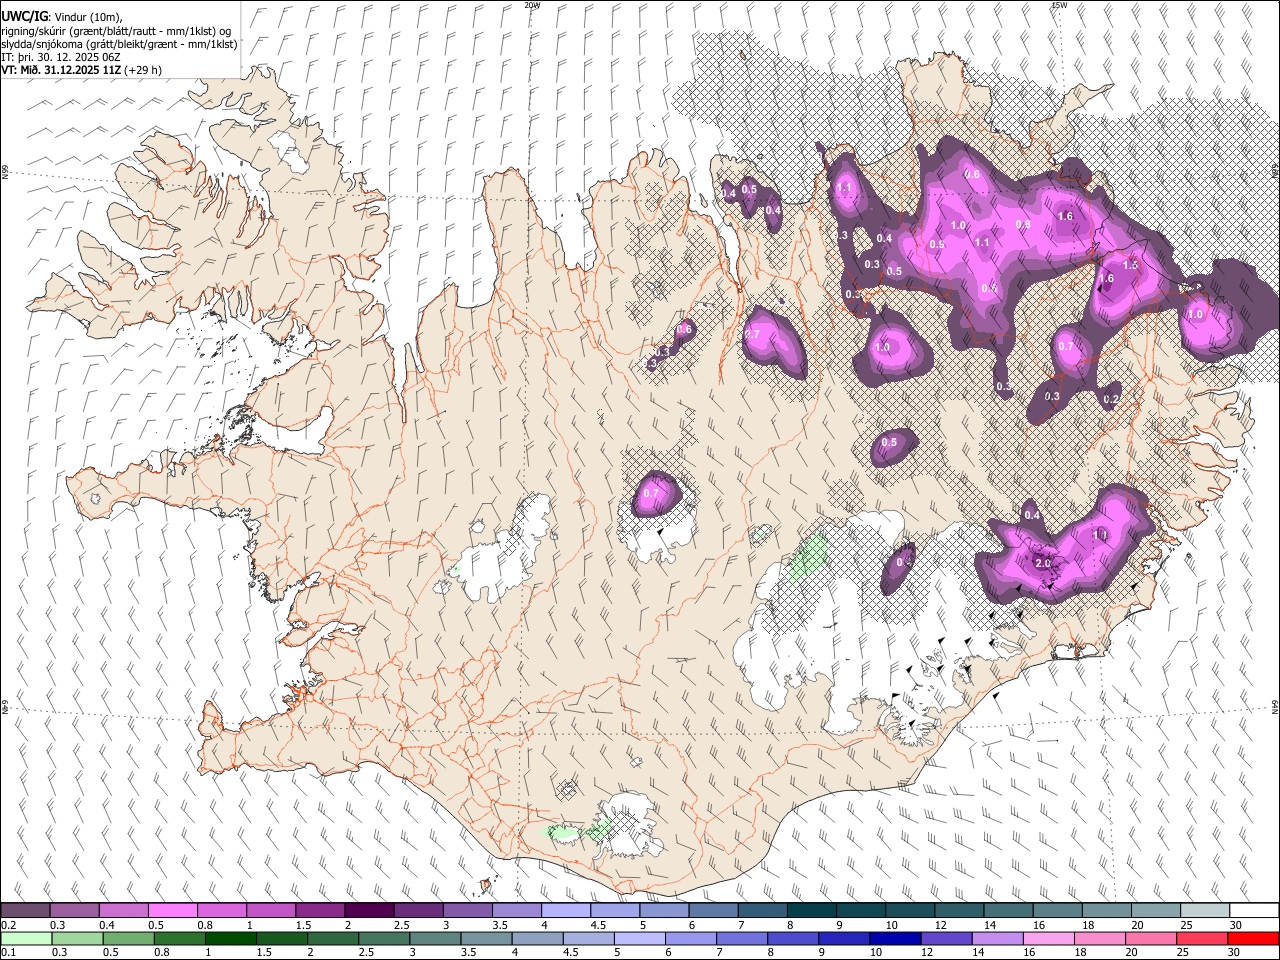Viewport: 1280px width, 960px height.
Task: Select upper legend swatch between 0.5 and 0.8
Action: coord(172,911)
